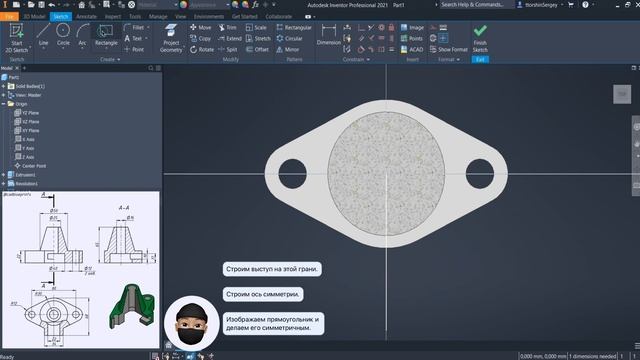
Task: Expand Solid Bodies(1) node
Action: tap(4, 86)
